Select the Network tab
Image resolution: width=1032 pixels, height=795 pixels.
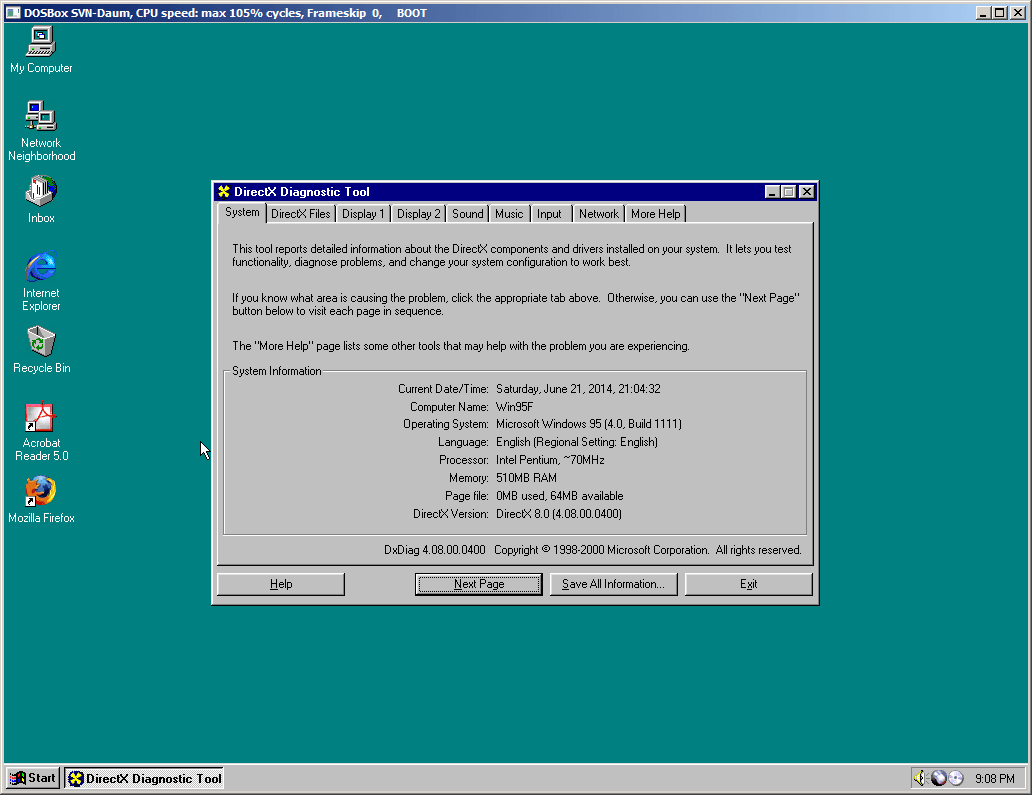coord(599,214)
